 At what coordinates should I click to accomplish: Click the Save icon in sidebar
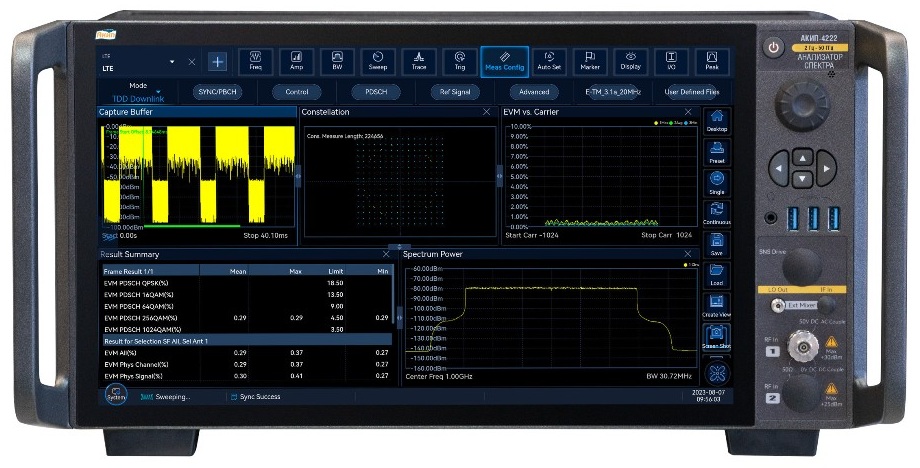pos(717,245)
